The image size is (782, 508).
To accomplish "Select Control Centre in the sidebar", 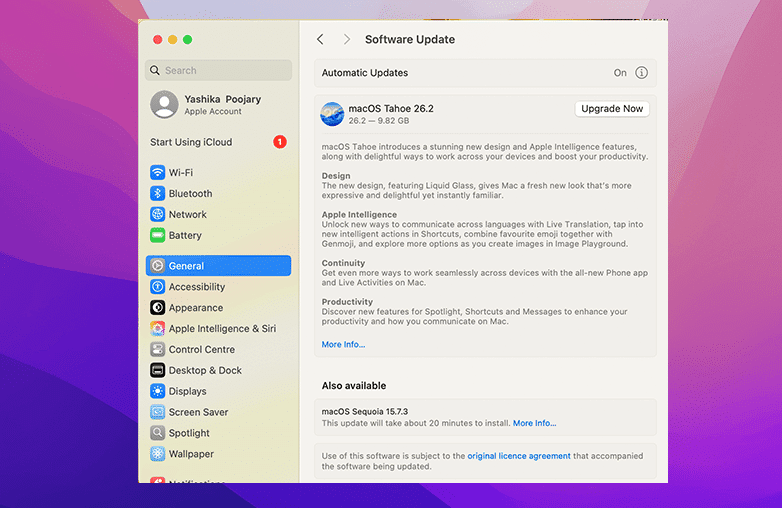I will 218,349.
